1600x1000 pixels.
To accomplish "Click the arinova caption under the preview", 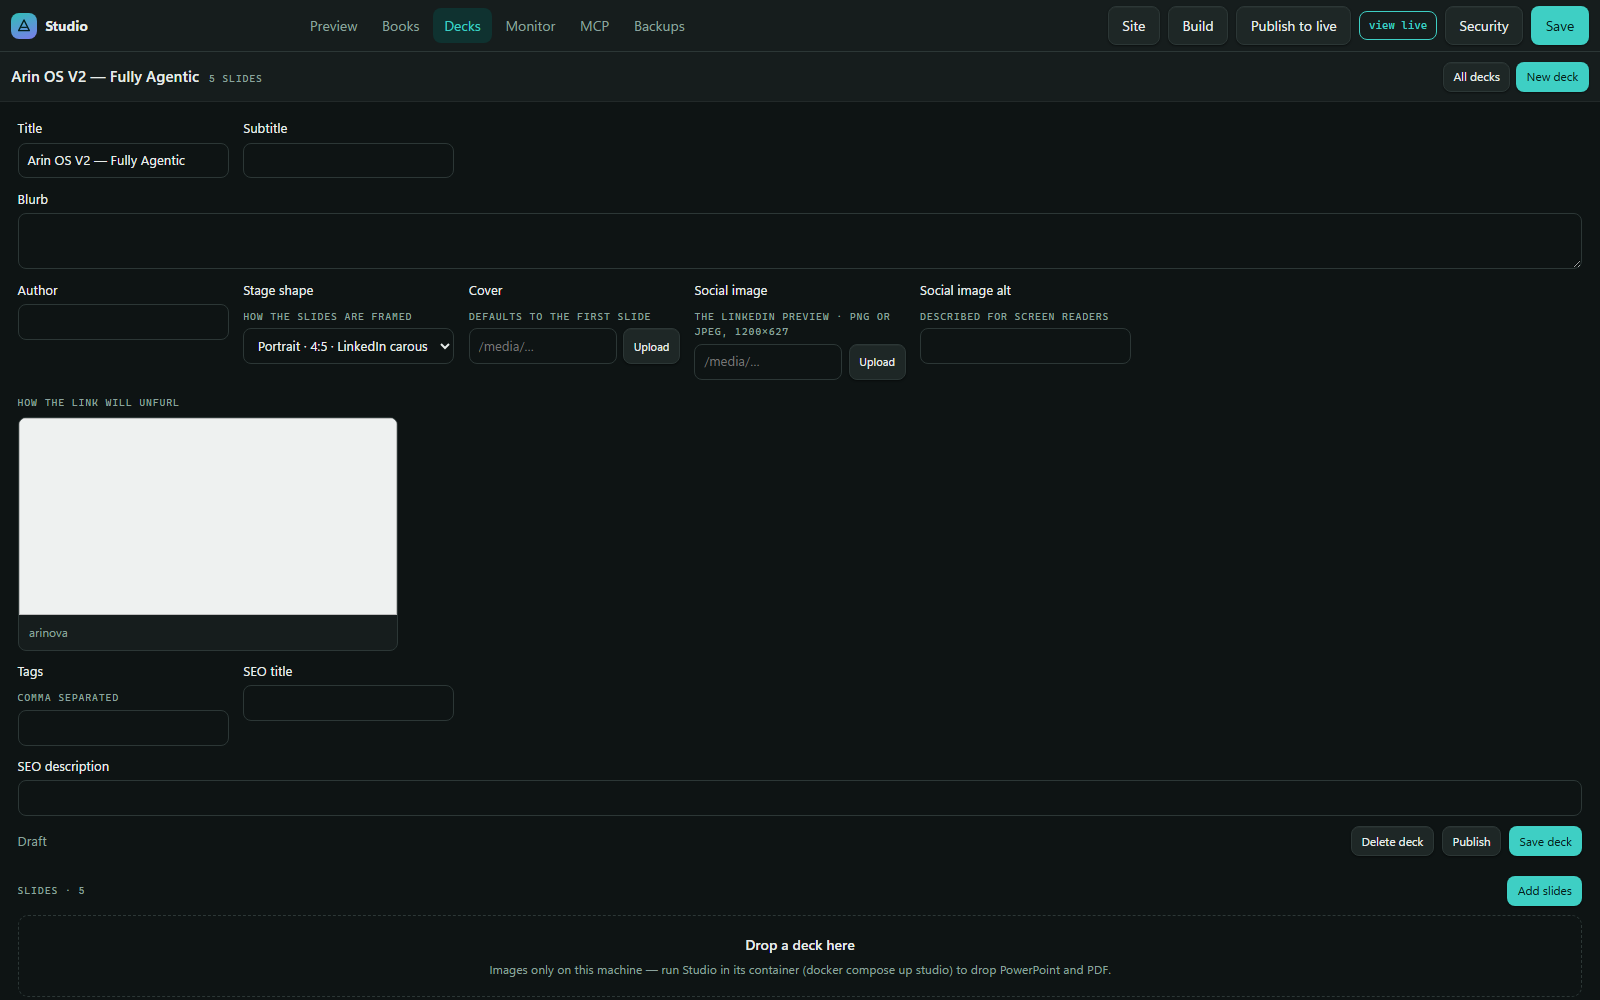I will [x=48, y=633].
